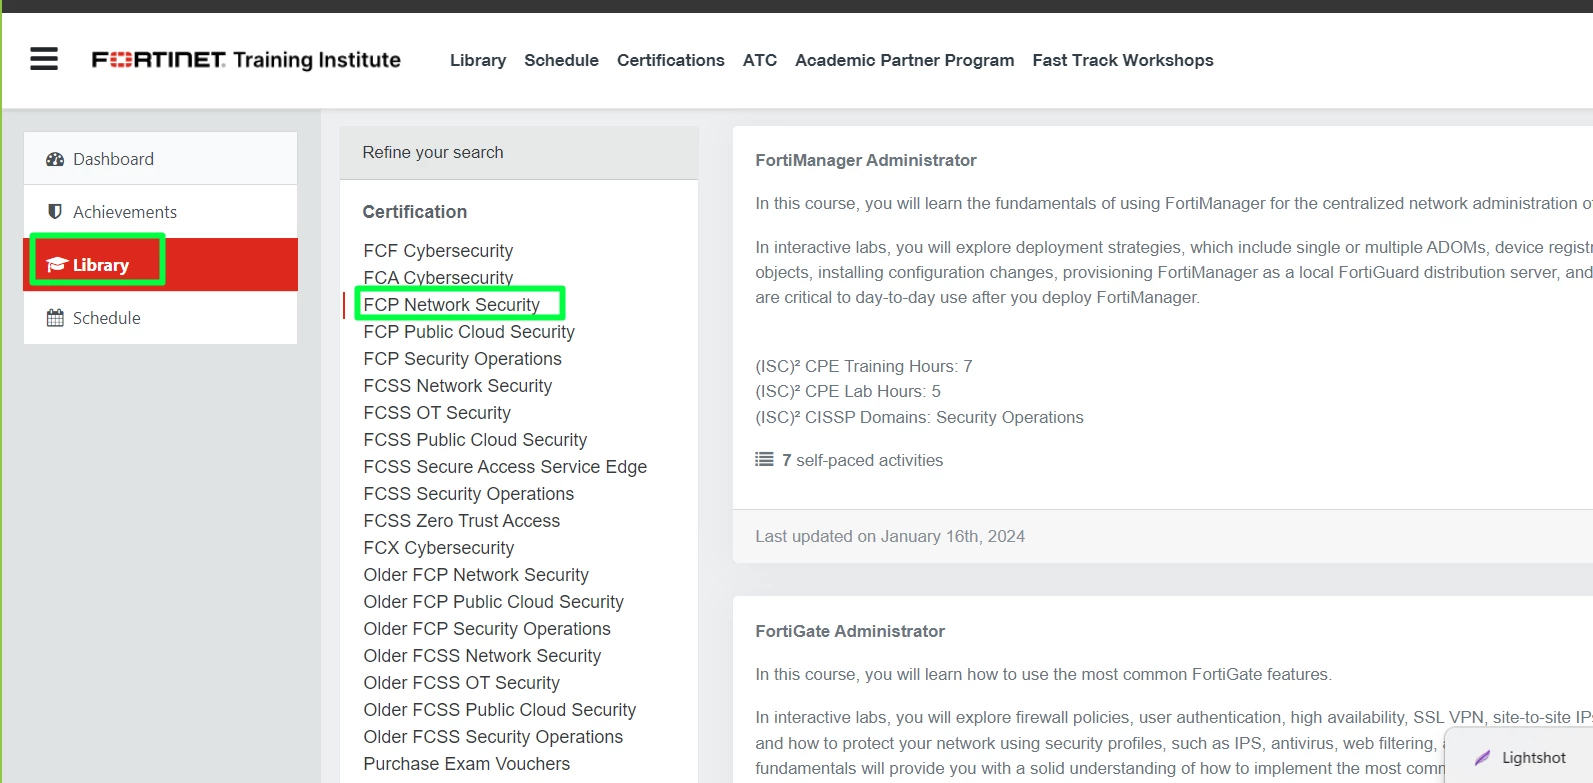The width and height of the screenshot is (1593, 783).
Task: Click the 'Certification' filter heading
Action: pyautogui.click(x=415, y=212)
